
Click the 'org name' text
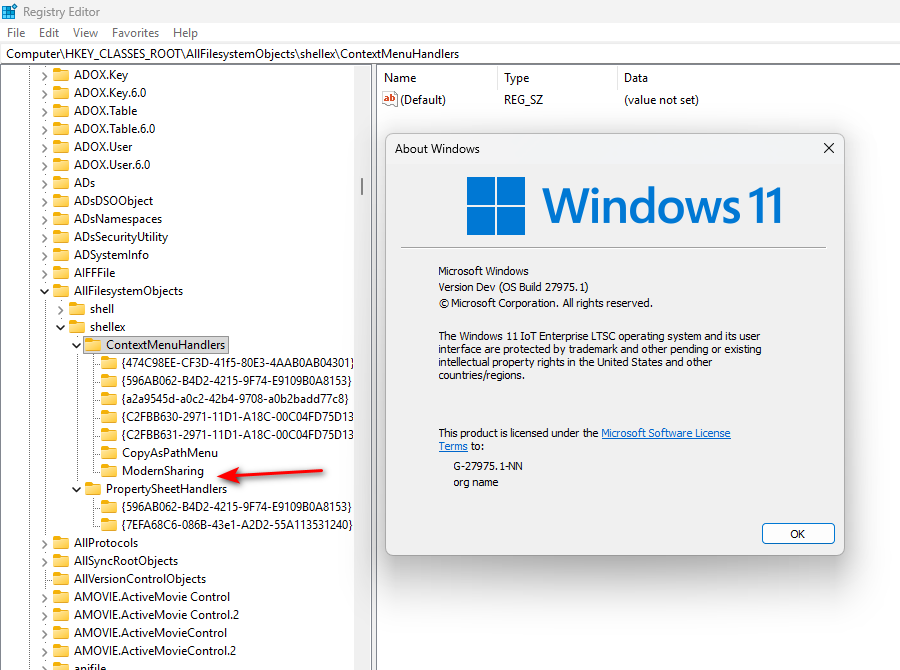pyautogui.click(x=476, y=482)
